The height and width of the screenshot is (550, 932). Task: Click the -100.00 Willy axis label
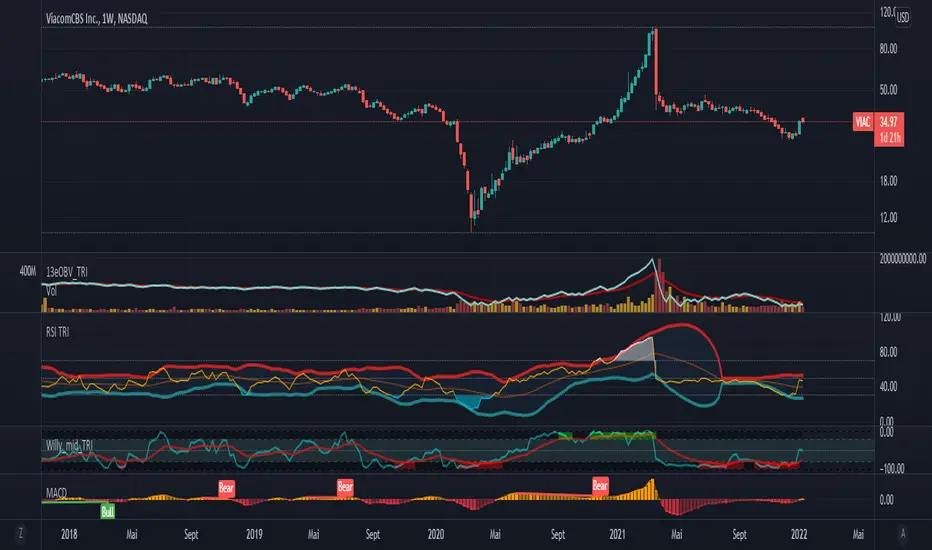point(892,469)
